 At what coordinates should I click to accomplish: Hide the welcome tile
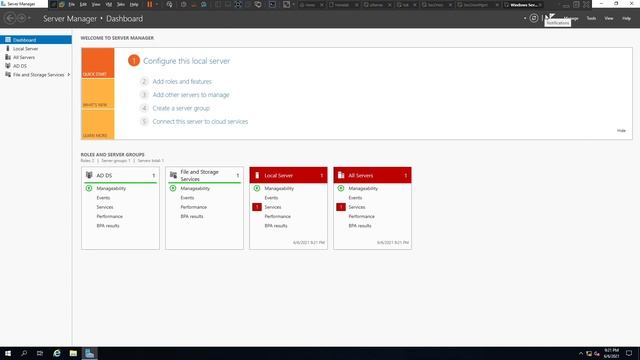[x=621, y=131]
